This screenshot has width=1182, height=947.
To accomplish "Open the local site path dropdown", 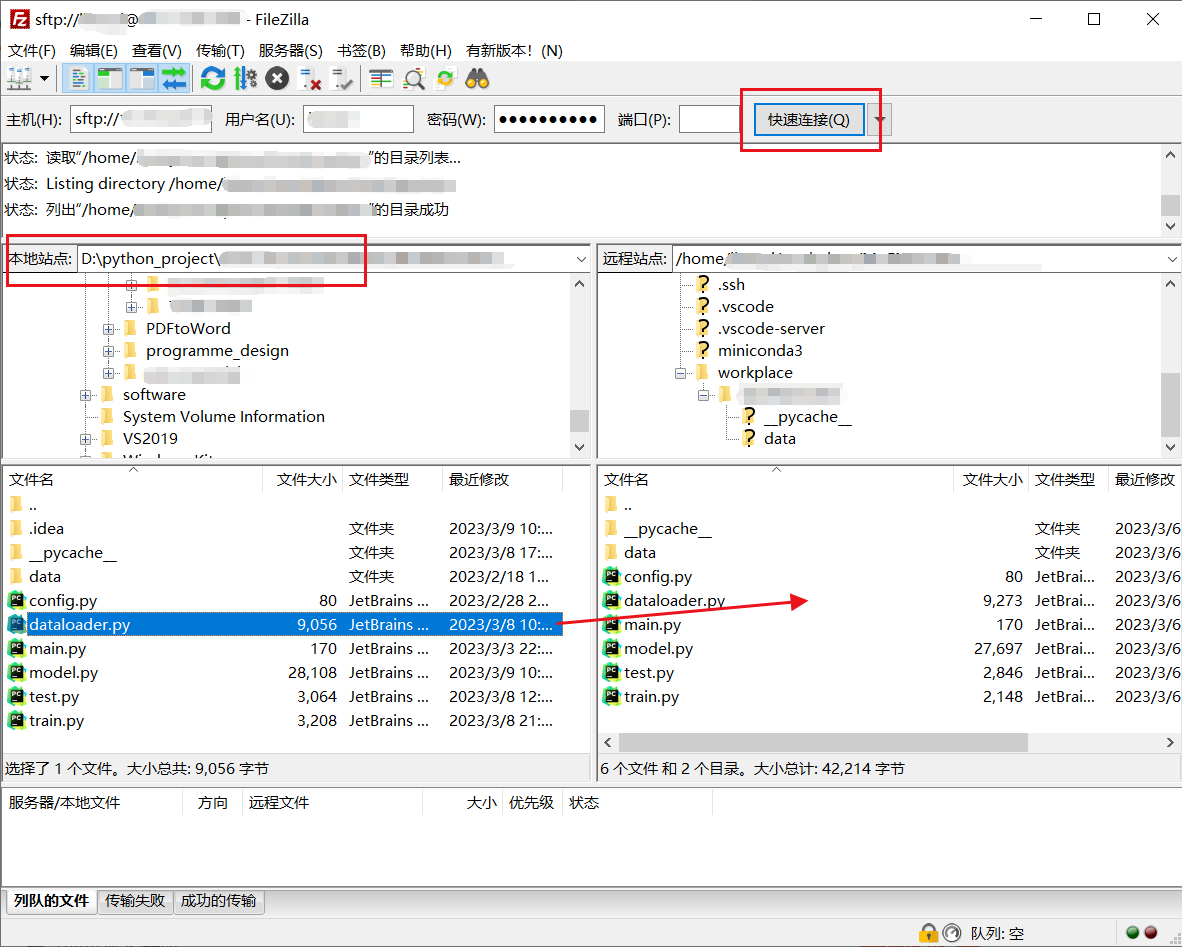I will (581, 258).
